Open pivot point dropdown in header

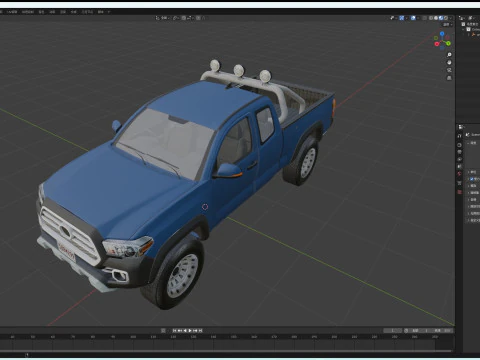(x=176, y=18)
